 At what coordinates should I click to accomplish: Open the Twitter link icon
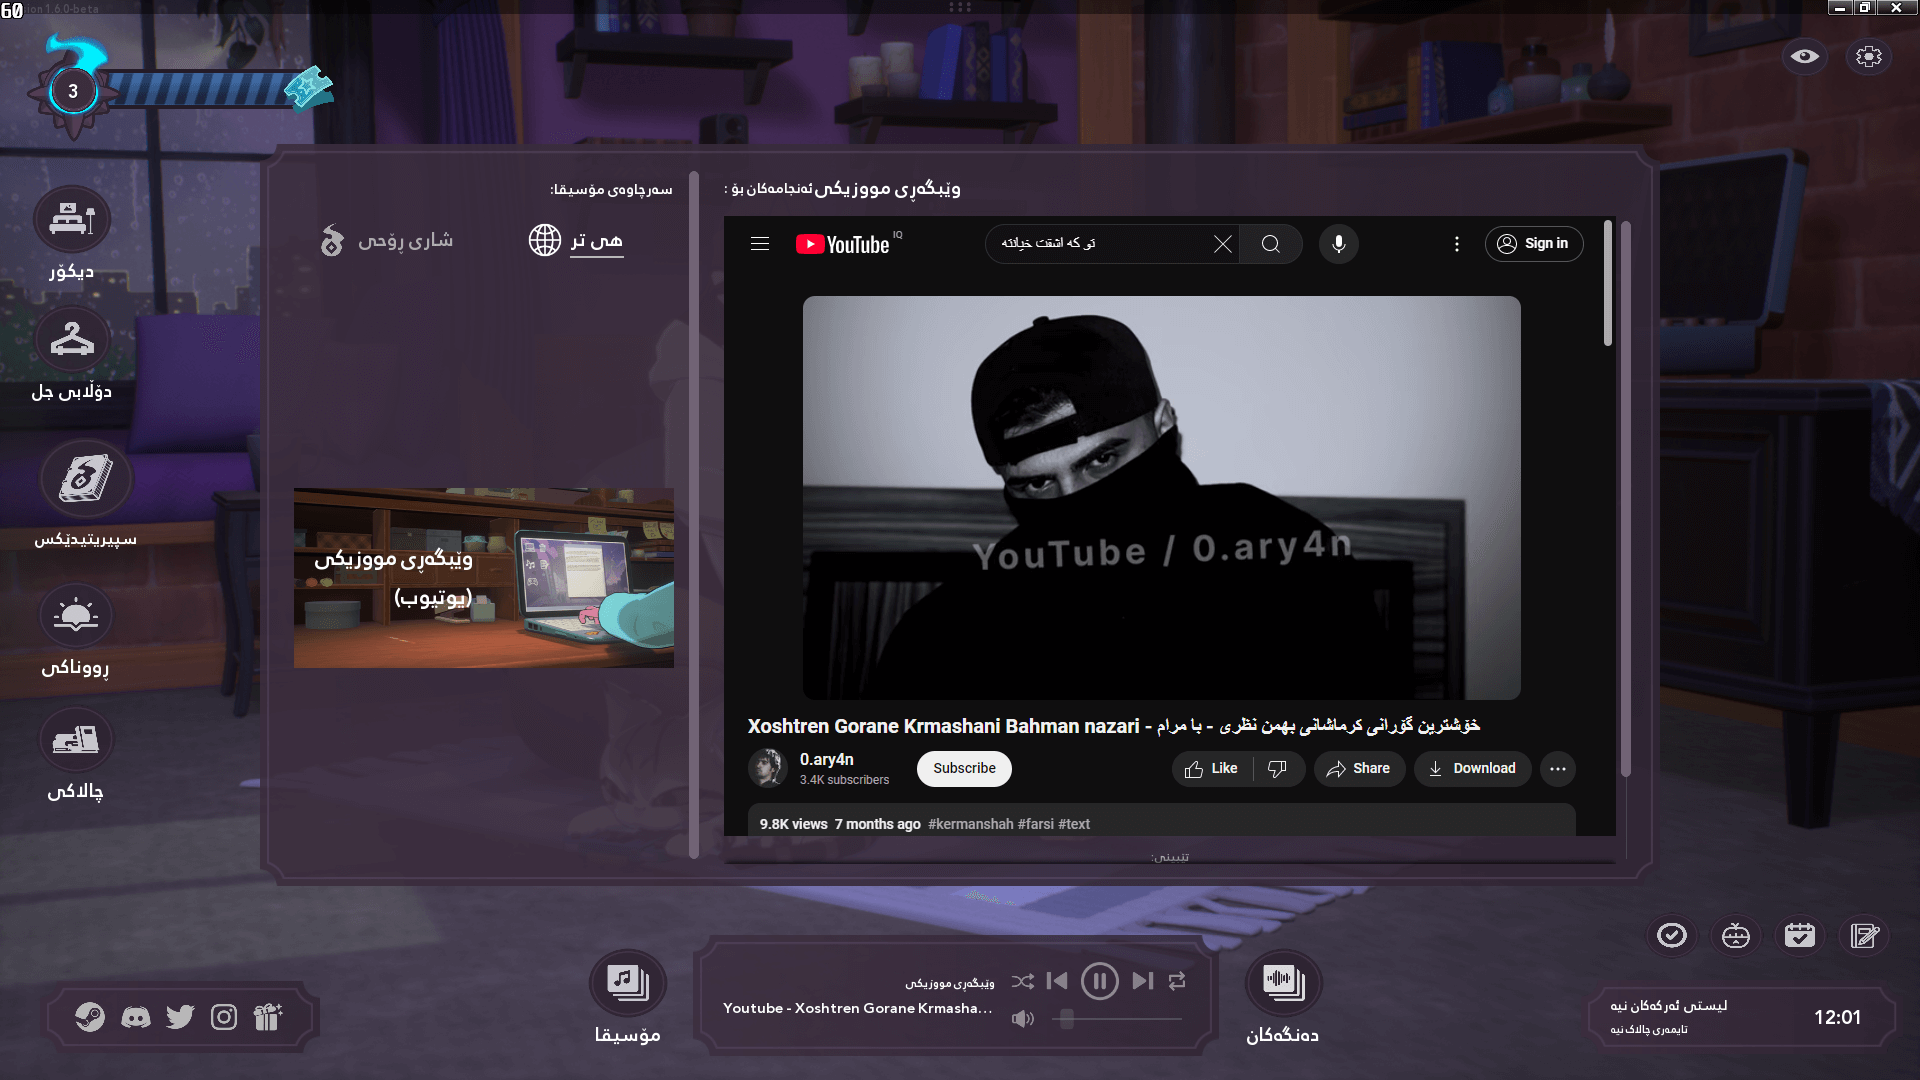[180, 1017]
